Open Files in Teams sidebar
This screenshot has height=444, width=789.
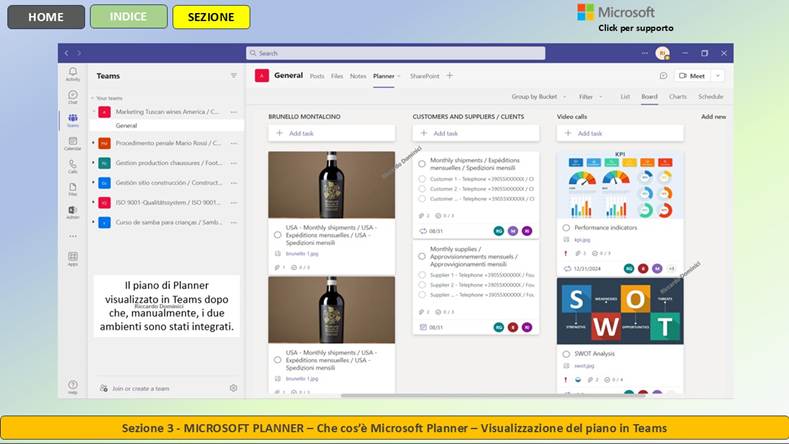click(73, 189)
